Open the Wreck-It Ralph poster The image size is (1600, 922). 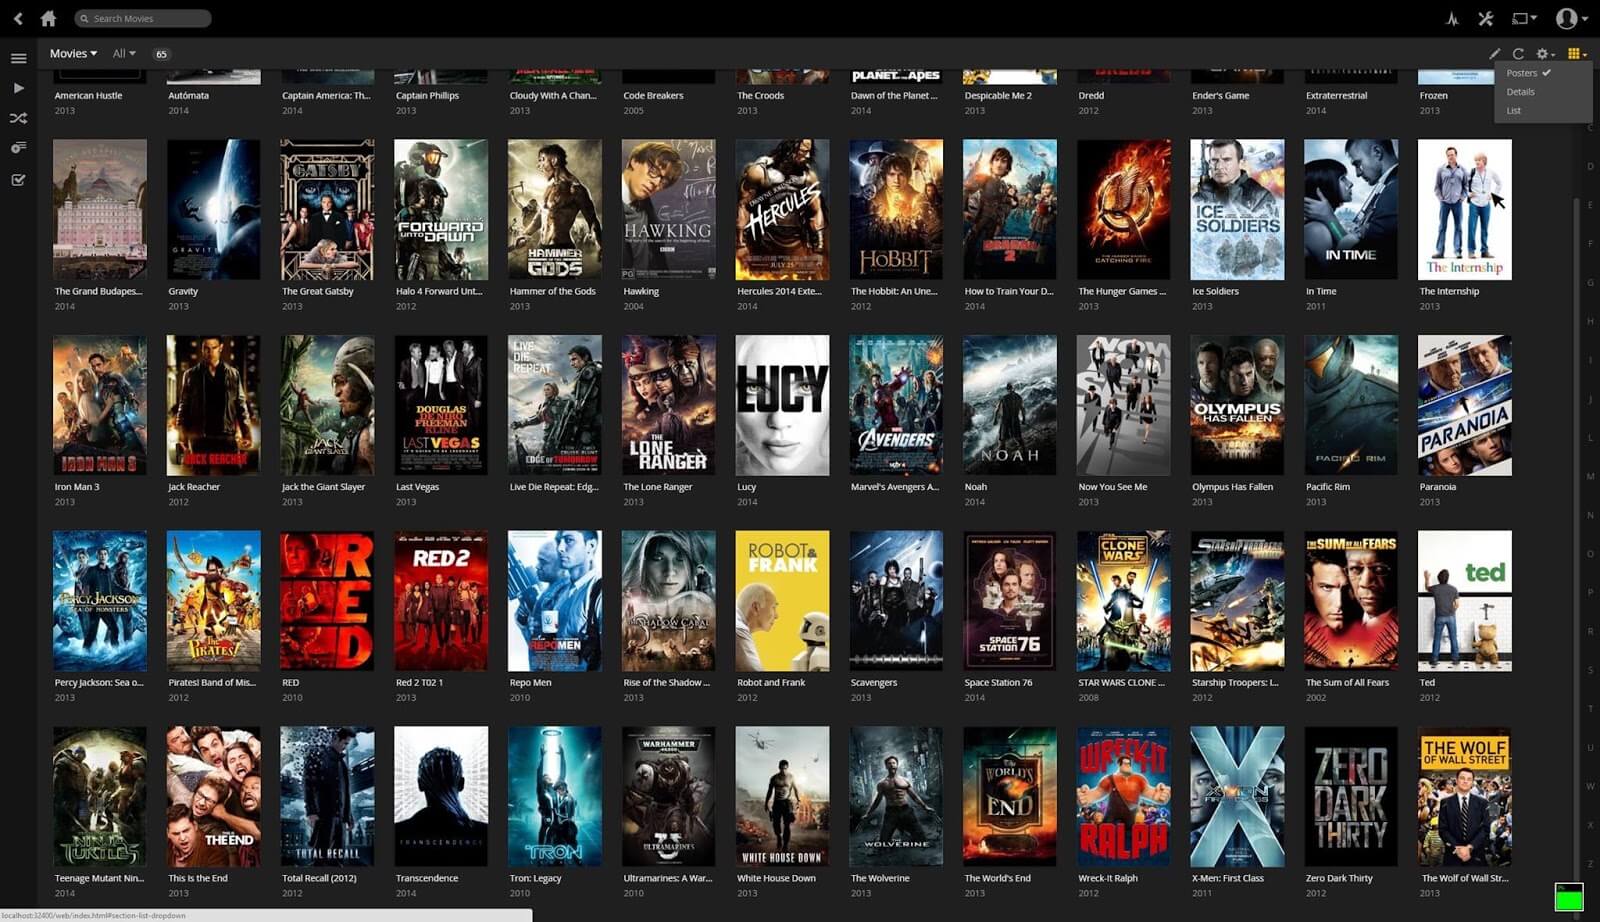1123,796
